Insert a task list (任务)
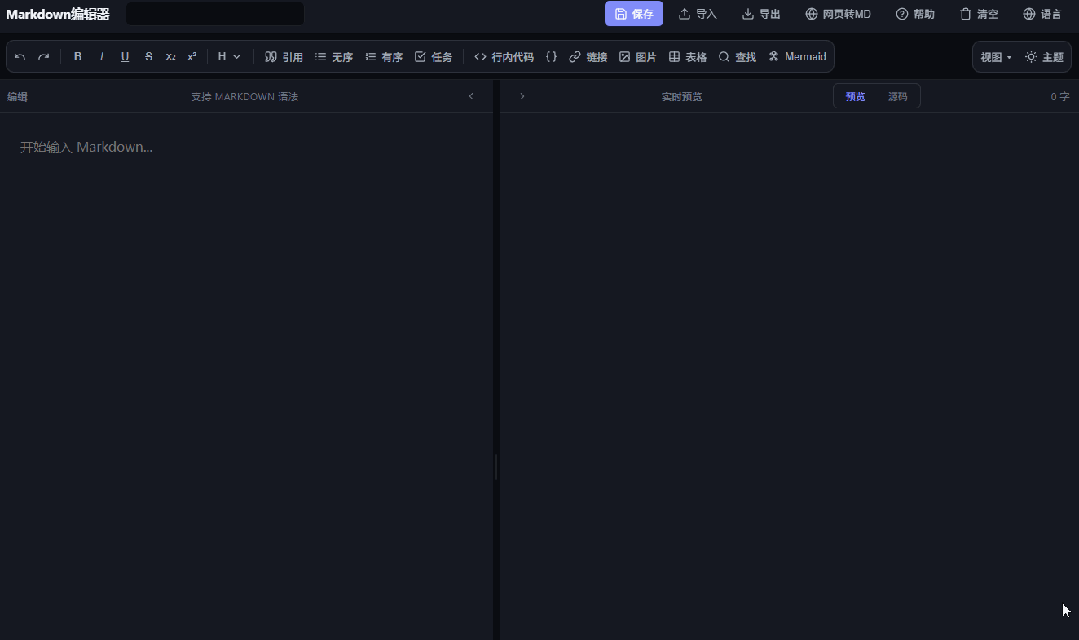Viewport: 1079px width, 640px height. 434,56
